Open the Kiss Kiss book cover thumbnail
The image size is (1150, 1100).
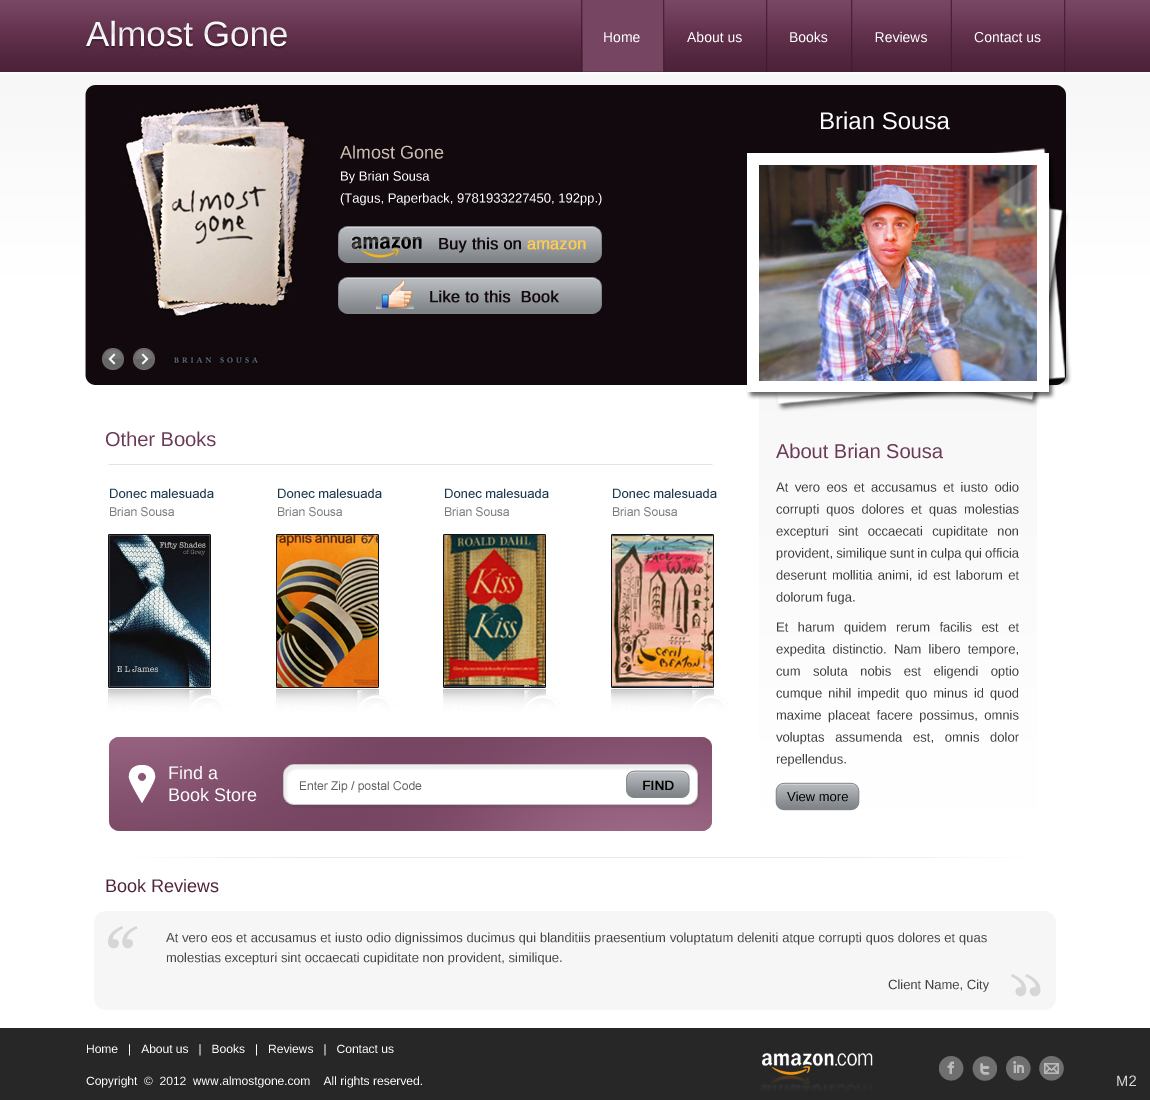pos(494,611)
